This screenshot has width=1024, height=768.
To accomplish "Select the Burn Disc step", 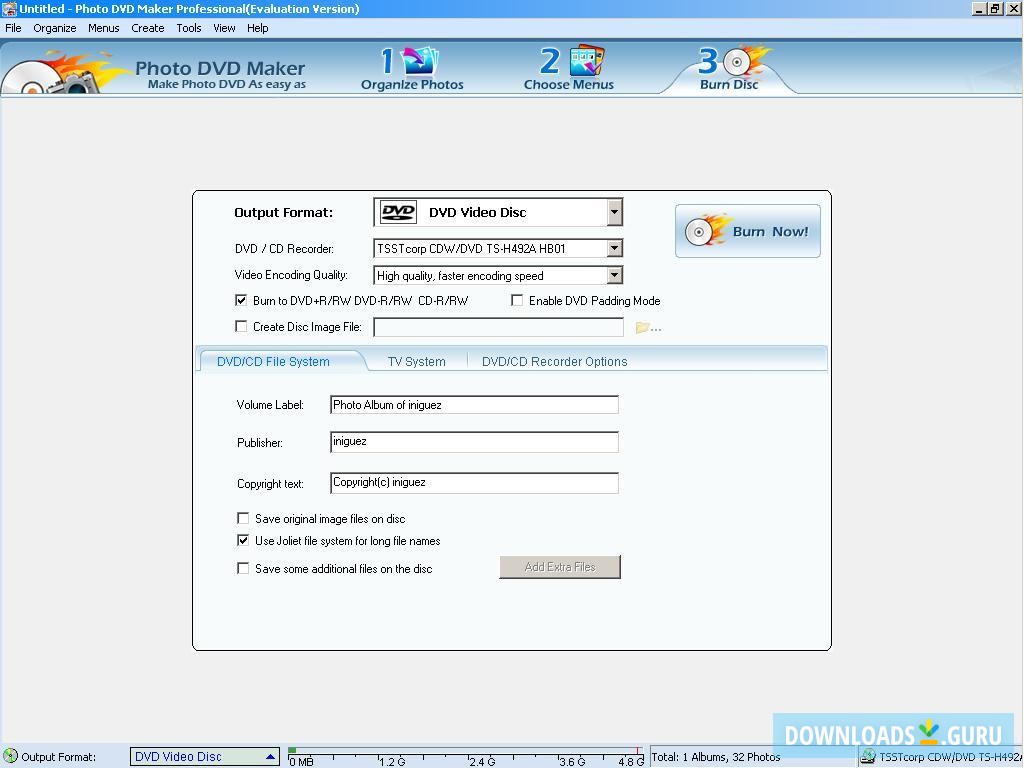I will pos(730,69).
